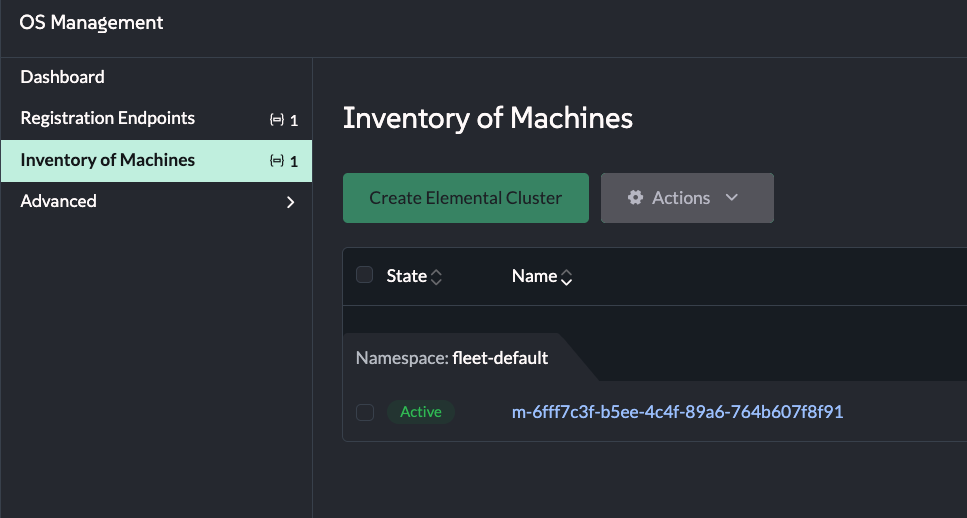Click resource count icon beside Registration Endpoints
967x518 pixels.
[x=277, y=120]
